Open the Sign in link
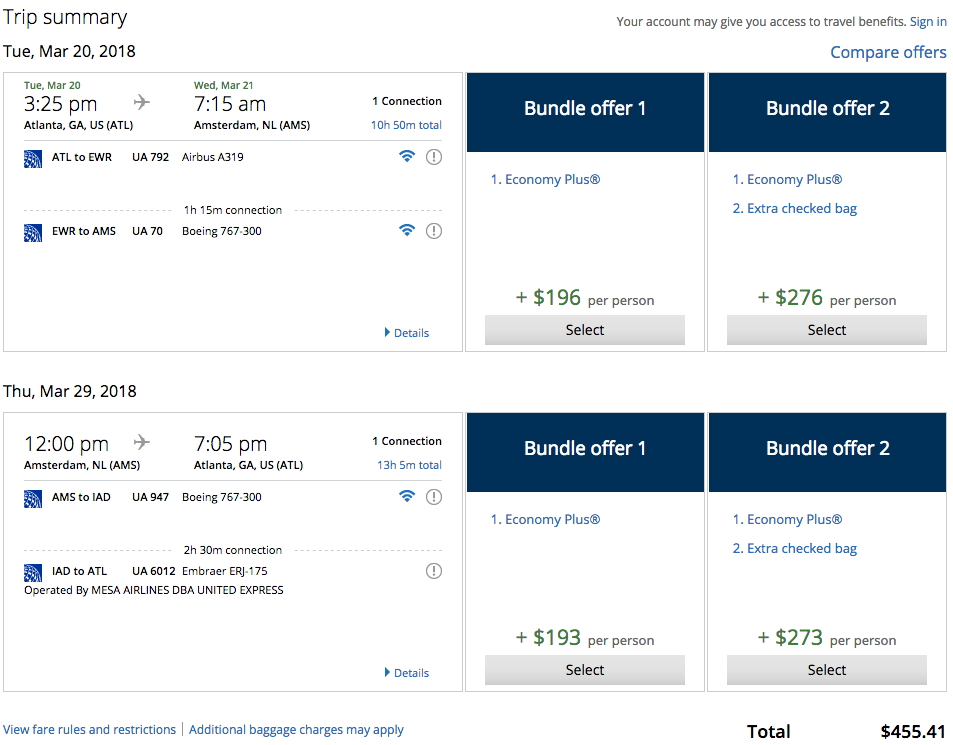The height and width of the screenshot is (745, 953). [928, 22]
